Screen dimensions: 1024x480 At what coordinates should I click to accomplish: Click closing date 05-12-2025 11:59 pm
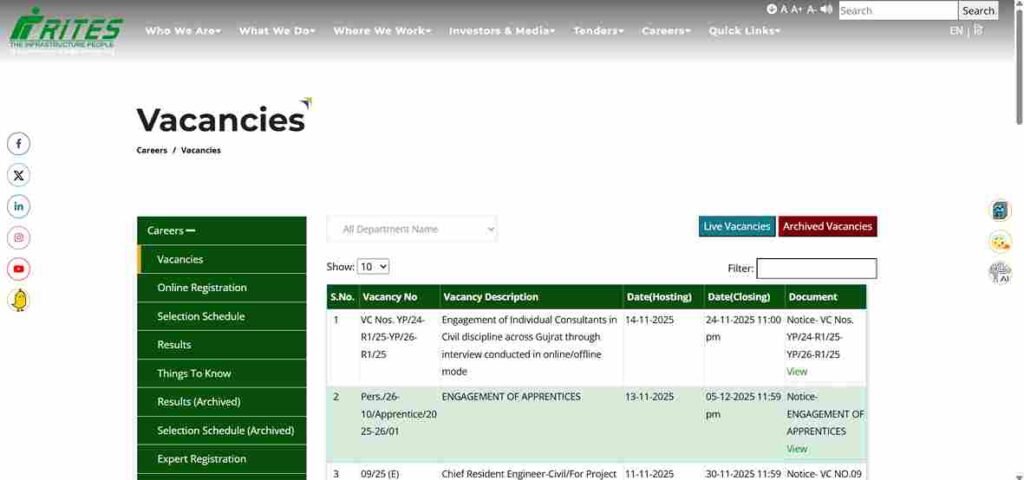coord(743,406)
